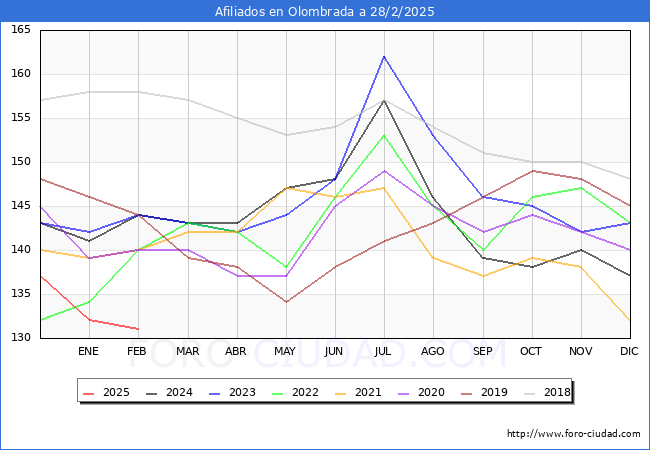Click the red 2025 legend color marker
Viewport: 650px width, 450px height.
tap(88, 393)
